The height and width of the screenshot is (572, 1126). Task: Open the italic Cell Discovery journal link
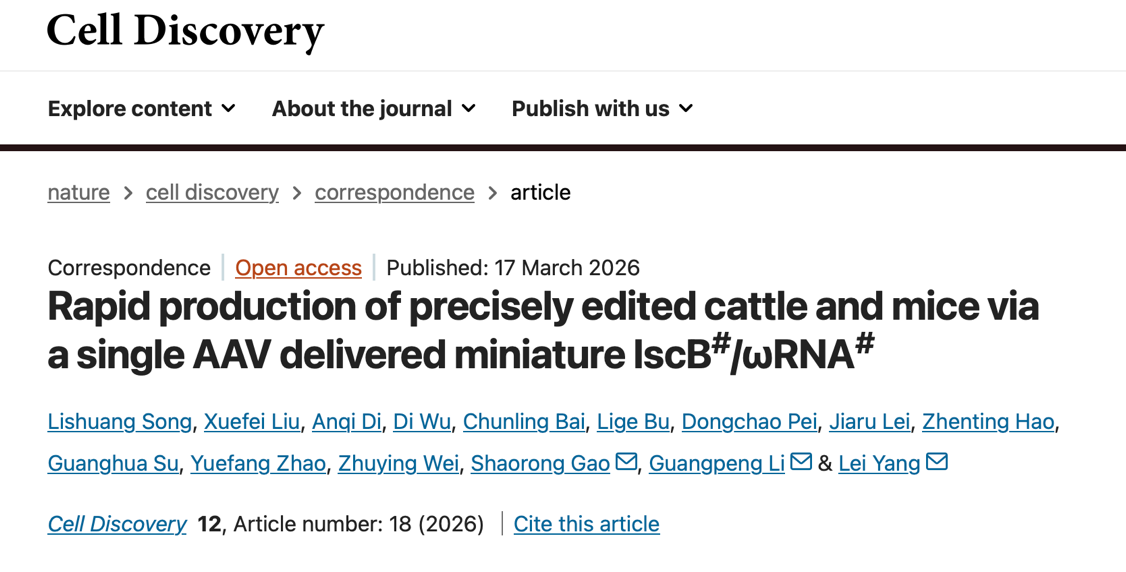pos(117,524)
